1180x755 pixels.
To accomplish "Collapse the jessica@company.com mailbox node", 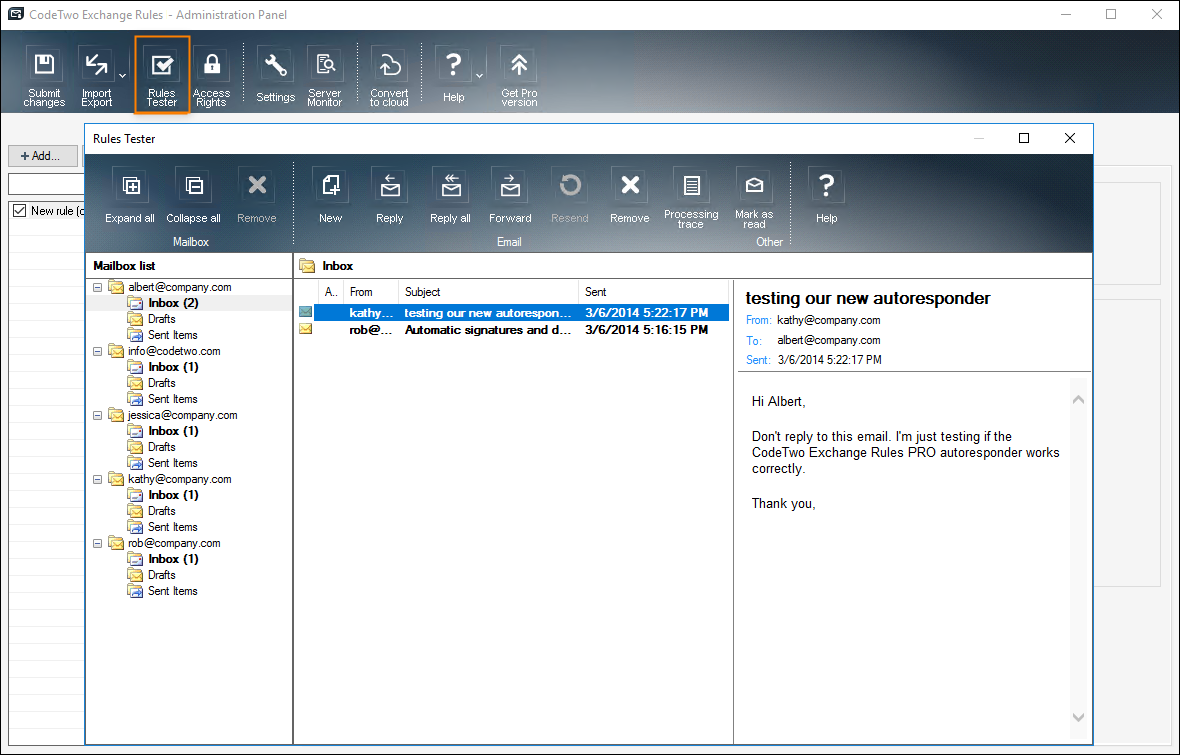I will 97,416.
